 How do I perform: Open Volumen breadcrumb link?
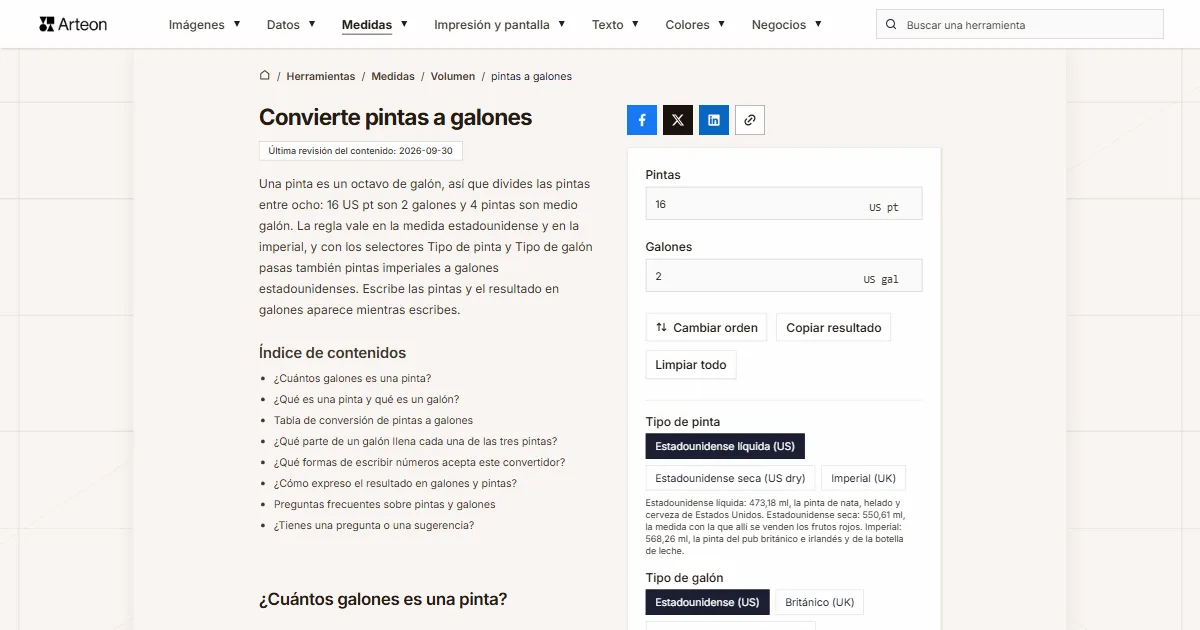pyautogui.click(x=453, y=76)
